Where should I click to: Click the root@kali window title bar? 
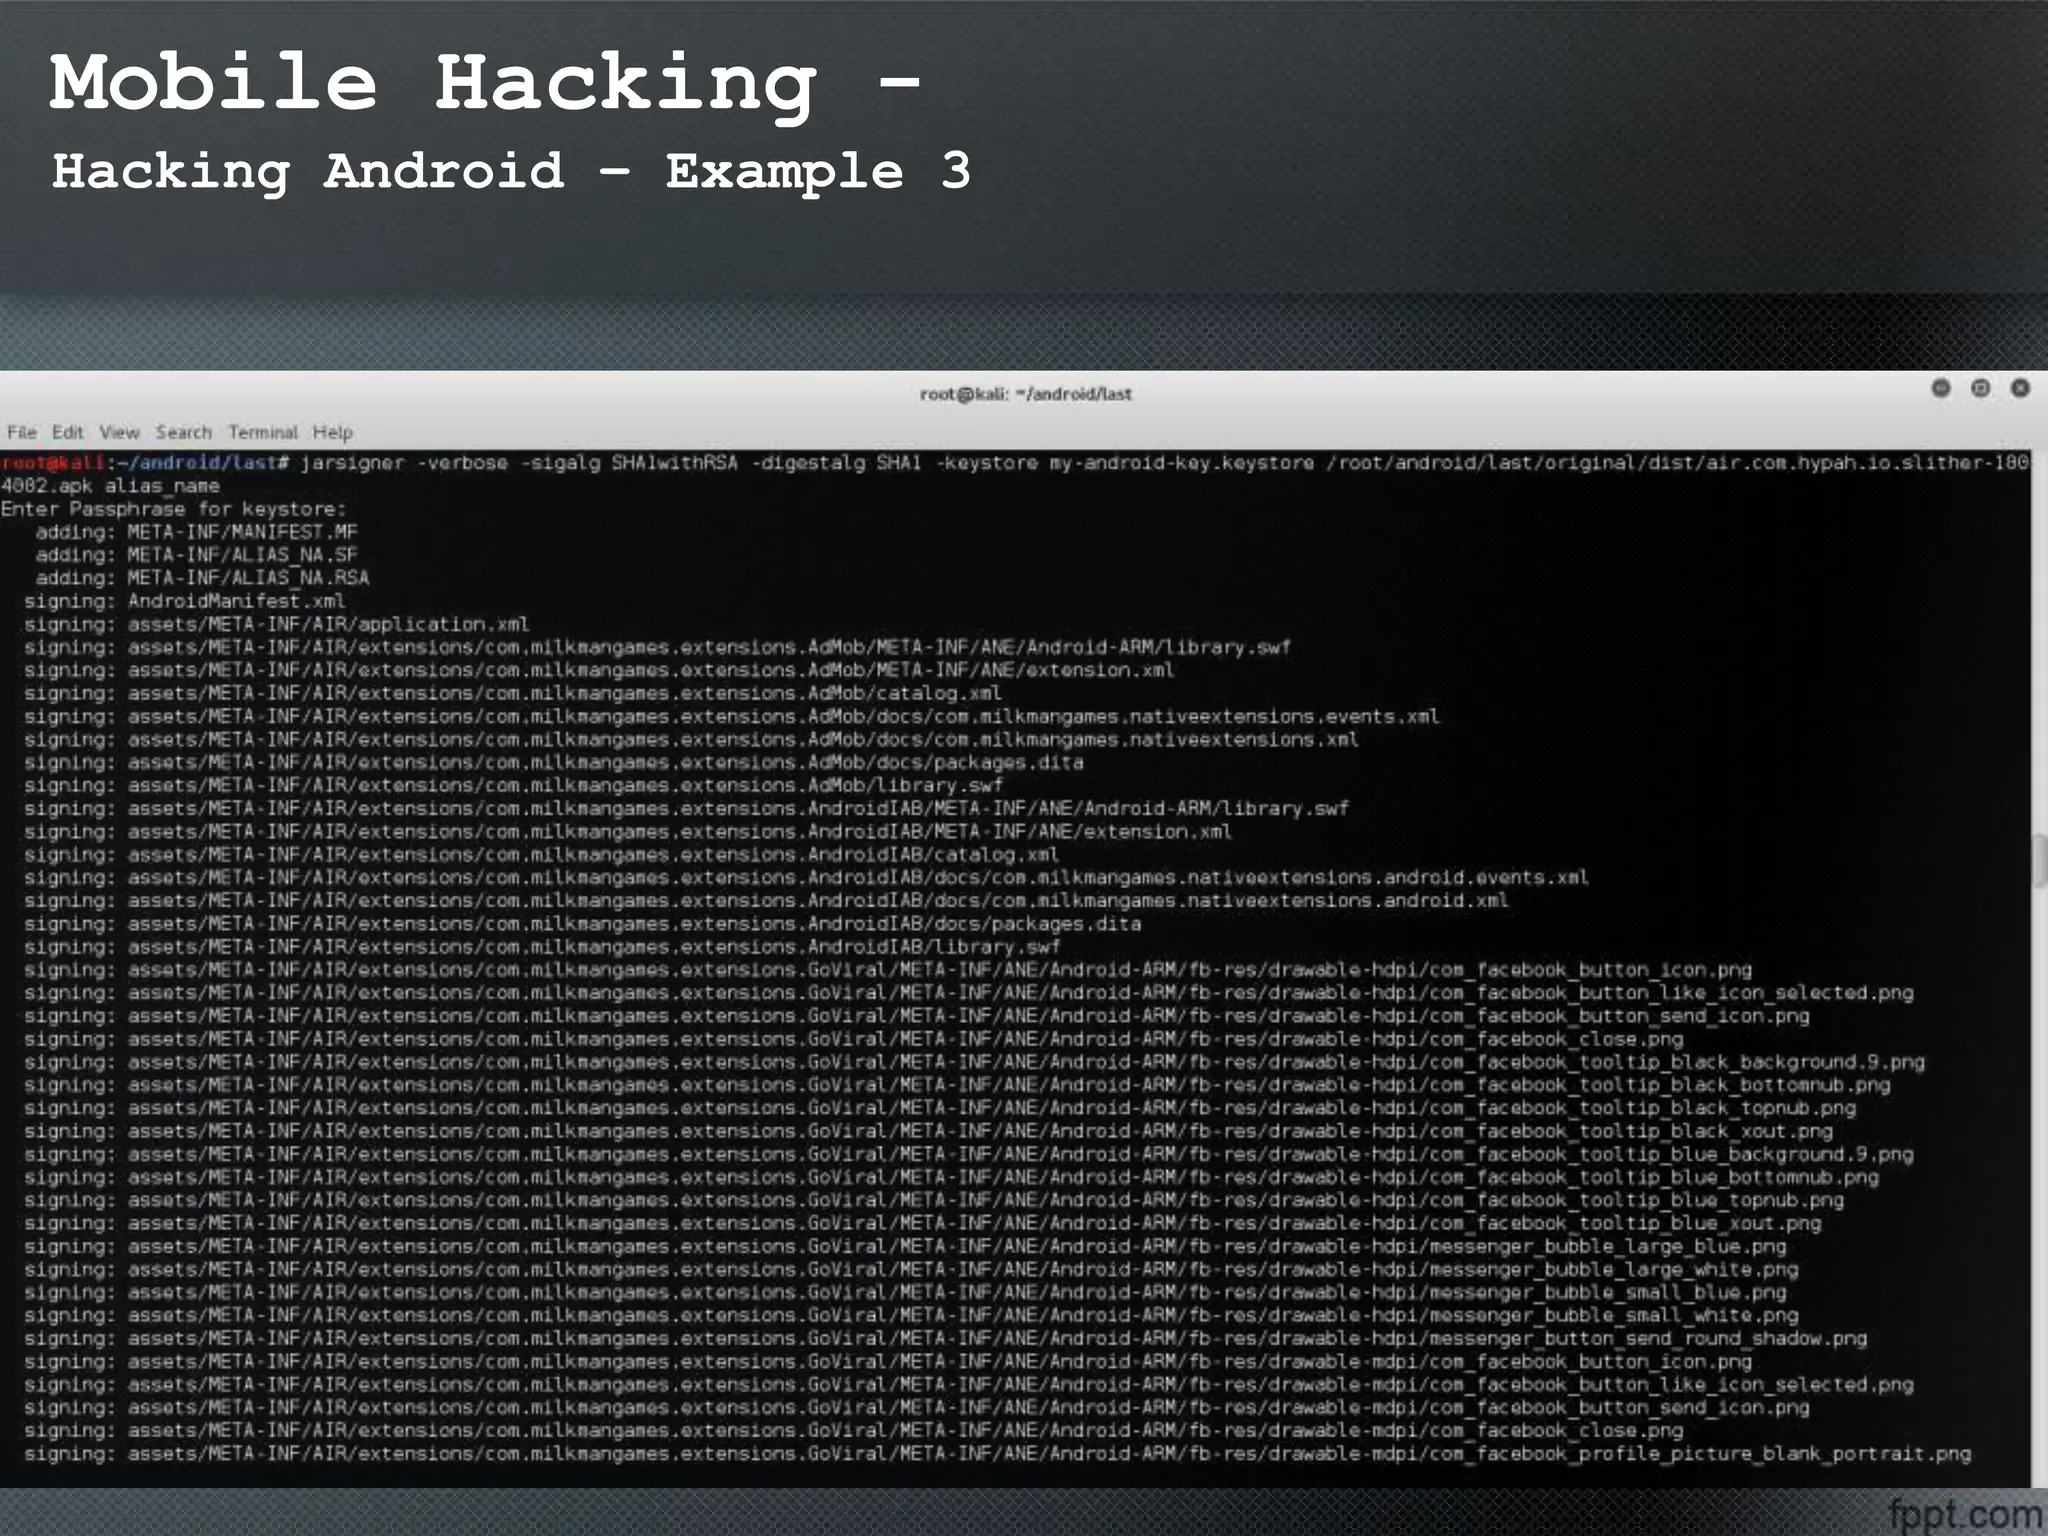(x=1024, y=394)
